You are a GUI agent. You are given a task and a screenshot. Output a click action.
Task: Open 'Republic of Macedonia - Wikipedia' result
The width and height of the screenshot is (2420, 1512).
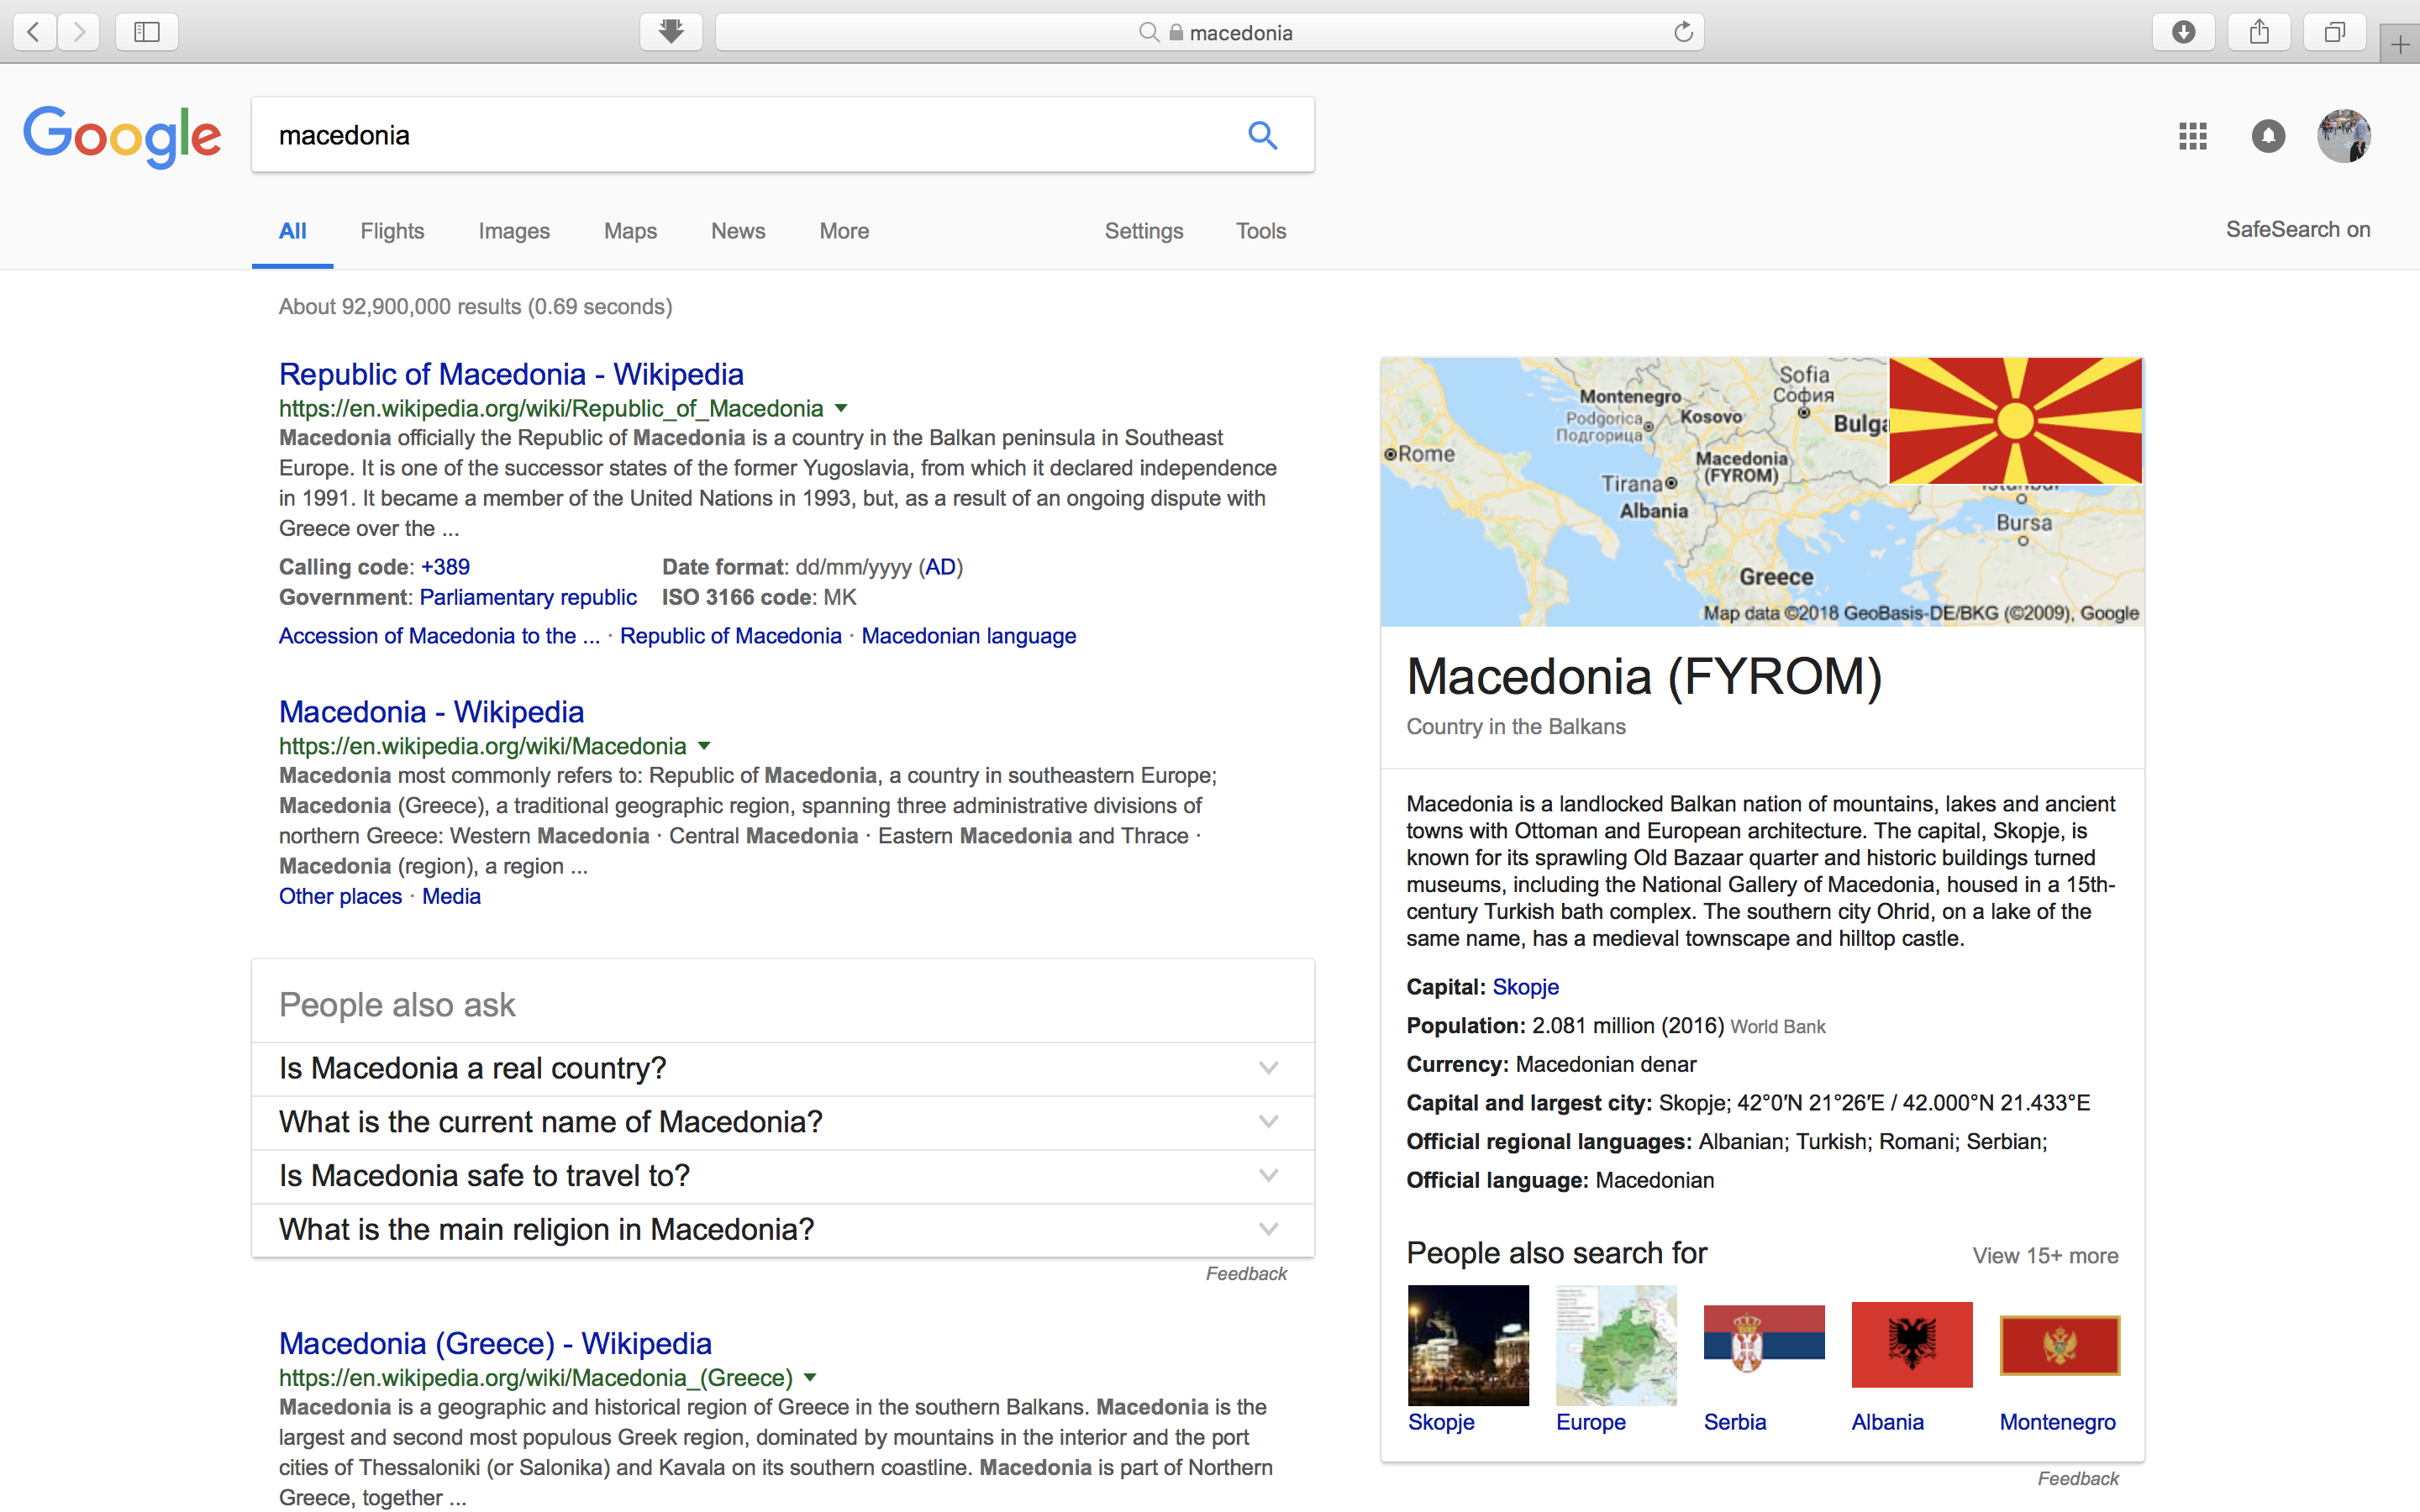coord(511,374)
